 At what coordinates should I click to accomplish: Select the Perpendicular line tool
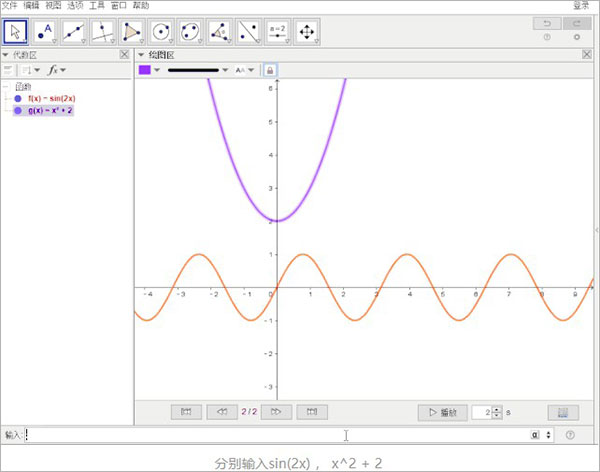point(103,30)
